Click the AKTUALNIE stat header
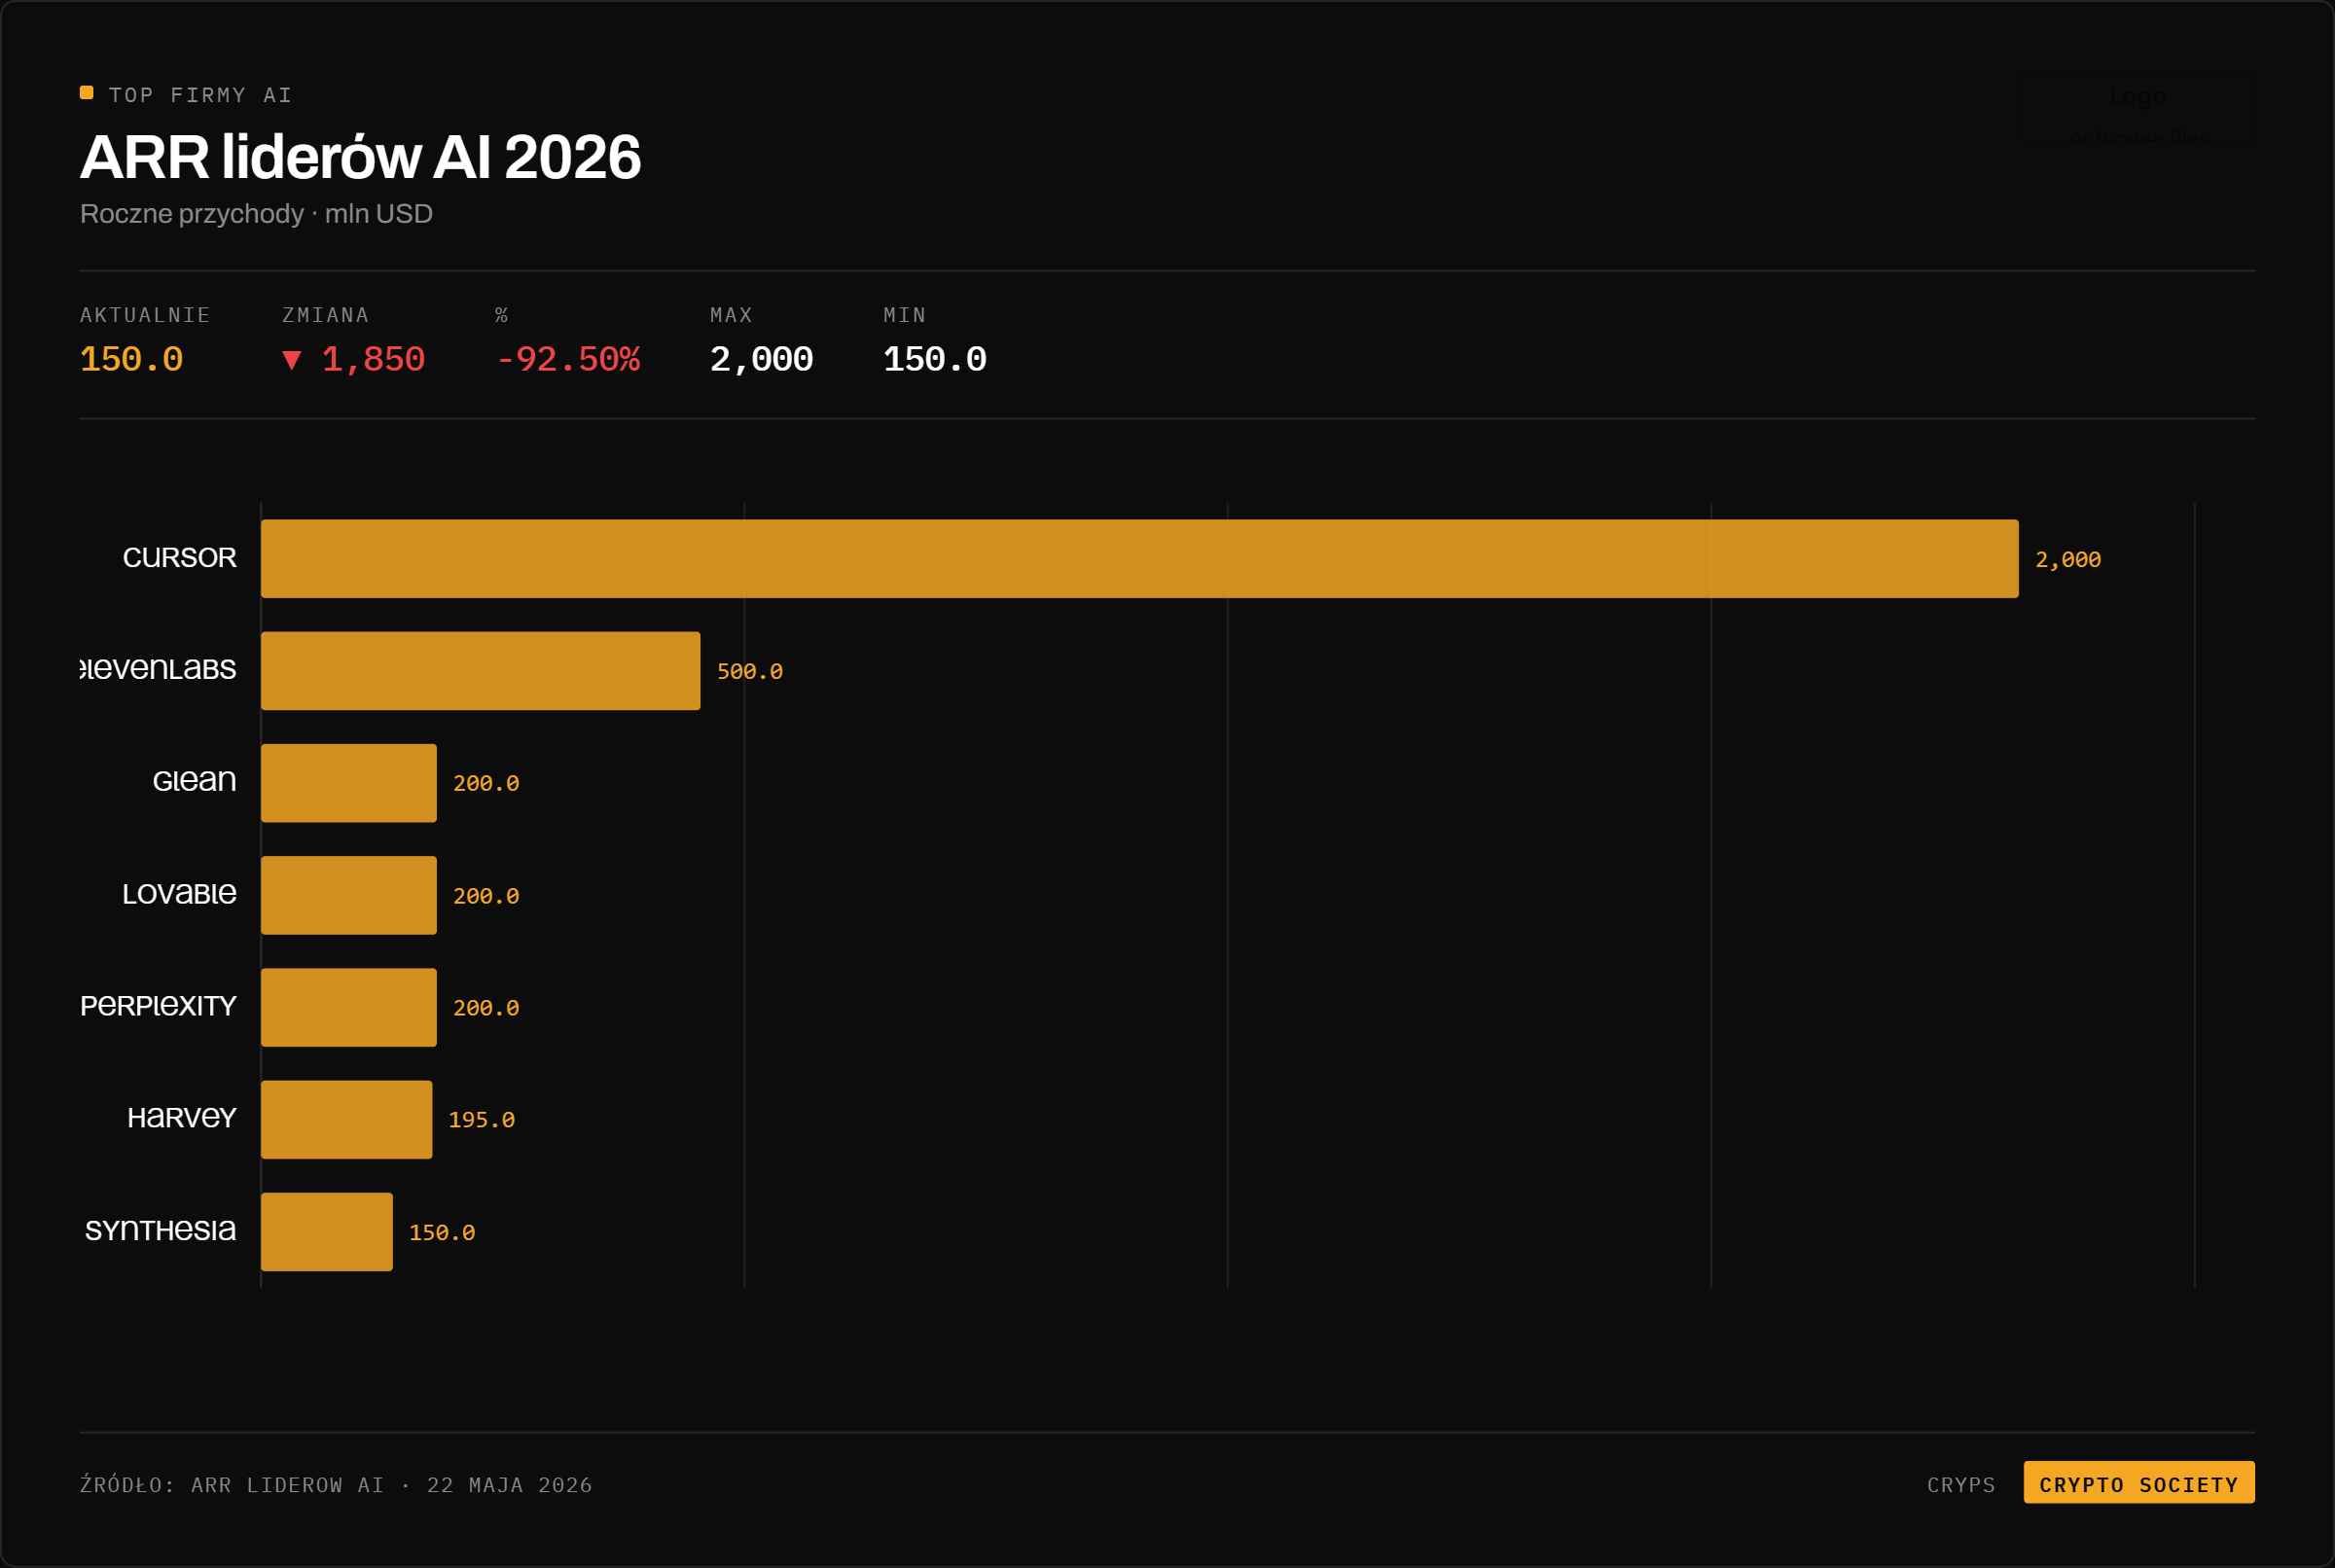2335x1568 pixels. 145,315
